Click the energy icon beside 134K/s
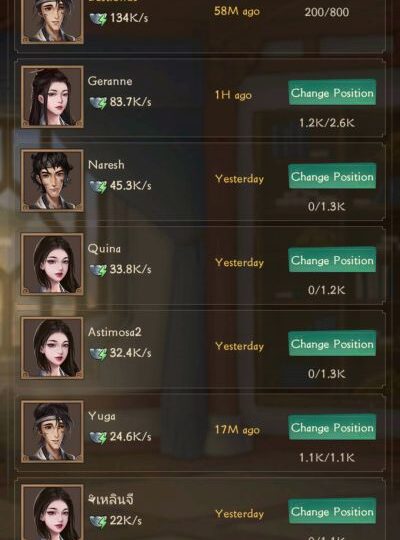The image size is (400, 540). (x=99, y=19)
